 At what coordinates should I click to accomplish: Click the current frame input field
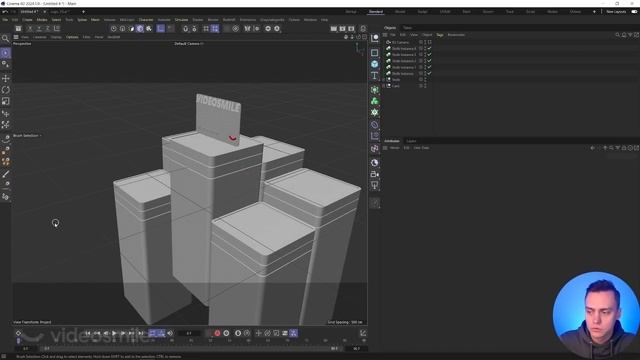[x=189, y=333]
